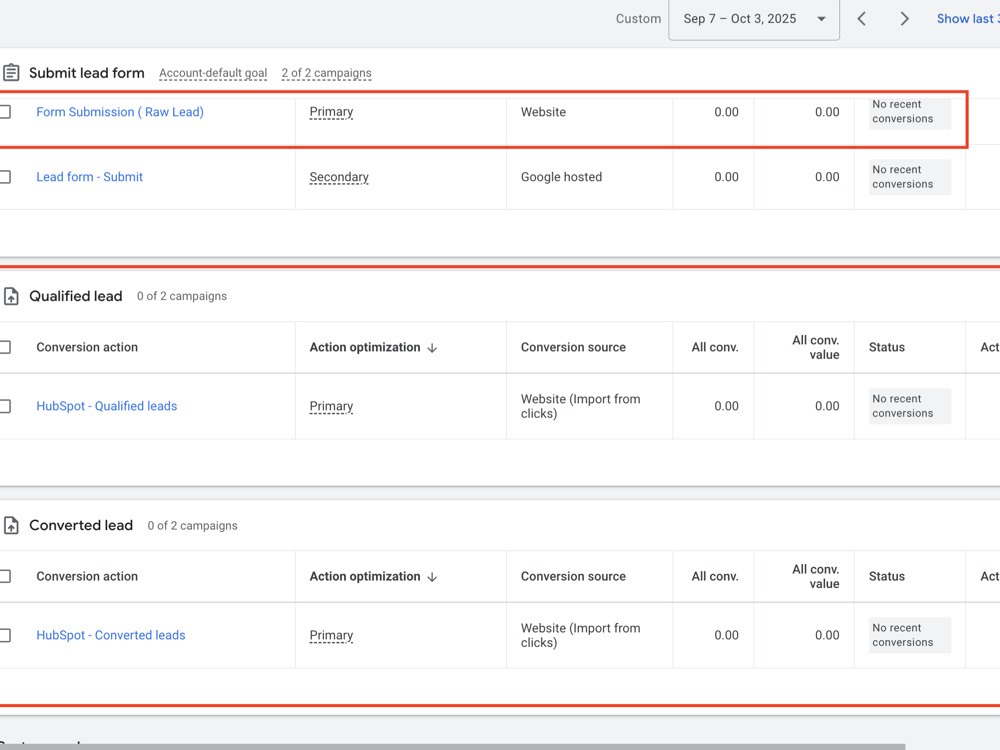Screen dimensions: 1000x750
Task: Open Form Submission ( Raw Lead) conversion action
Action: pos(120,112)
